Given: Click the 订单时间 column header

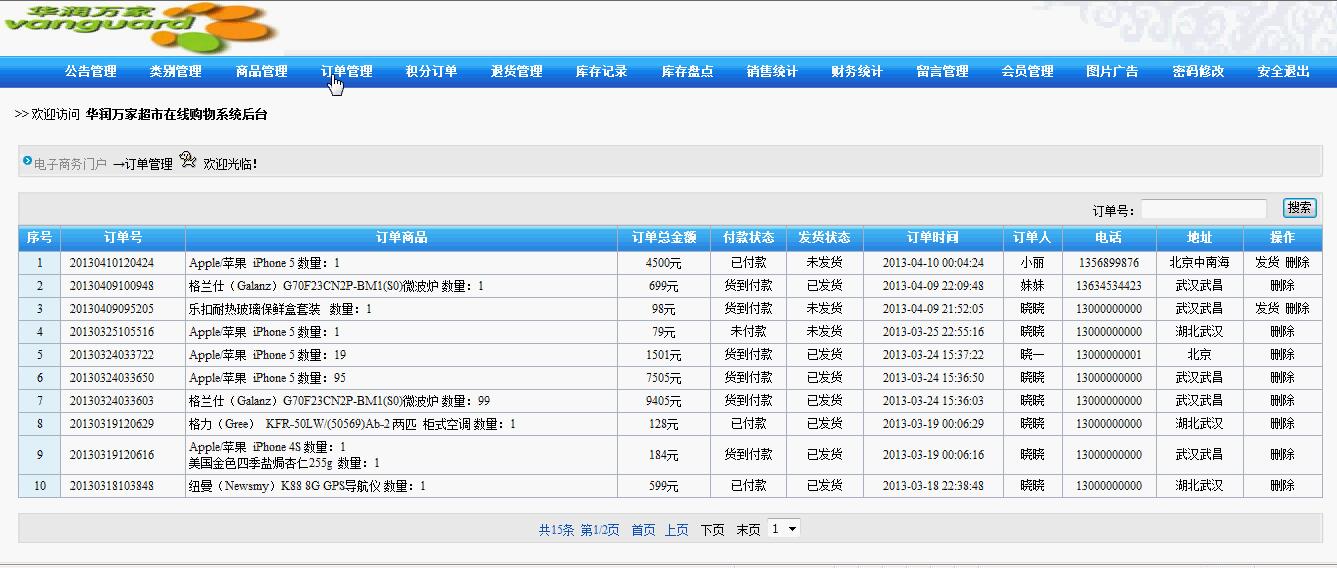Looking at the screenshot, I should point(933,238).
